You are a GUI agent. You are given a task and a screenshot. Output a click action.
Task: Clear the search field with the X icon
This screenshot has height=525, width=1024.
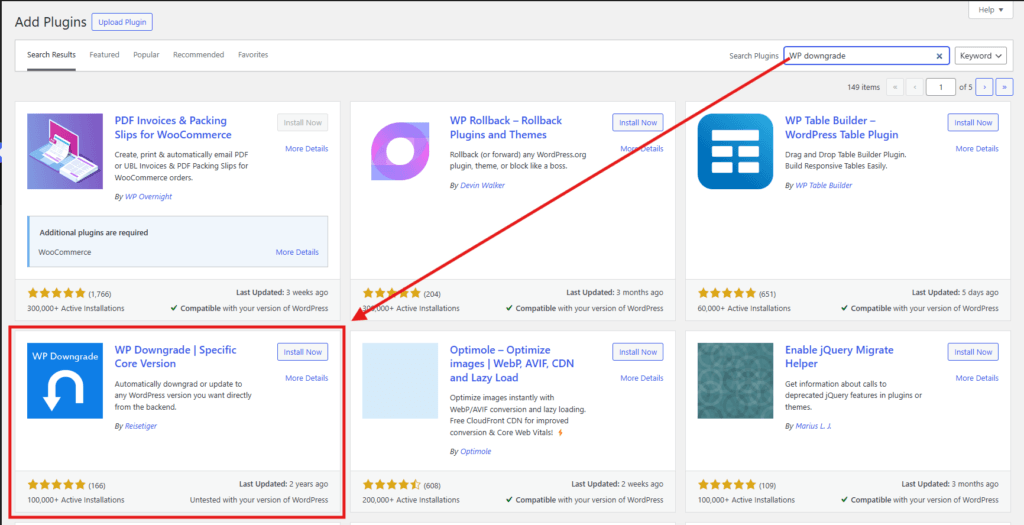tap(939, 56)
